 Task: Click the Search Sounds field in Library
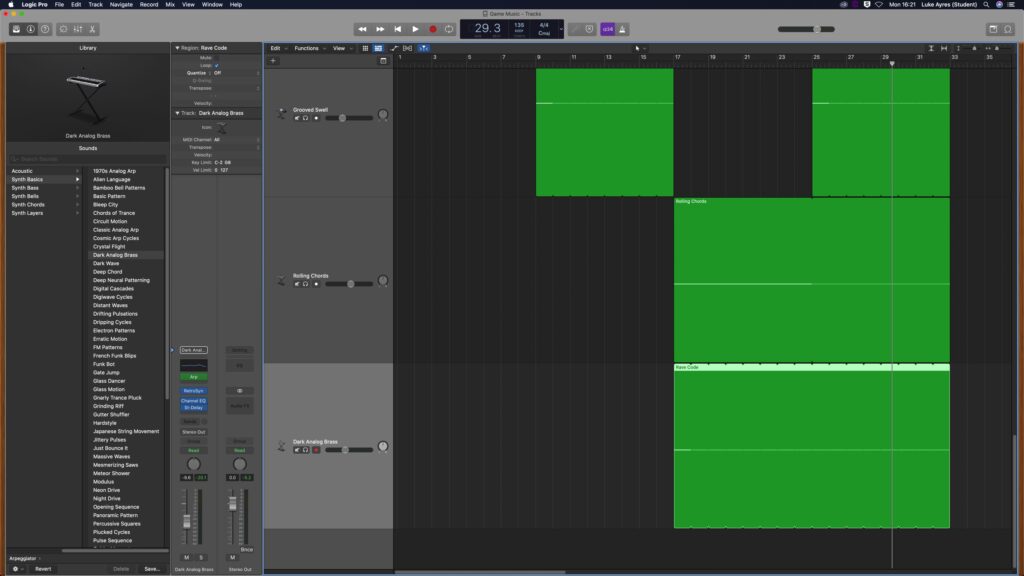tap(88, 159)
